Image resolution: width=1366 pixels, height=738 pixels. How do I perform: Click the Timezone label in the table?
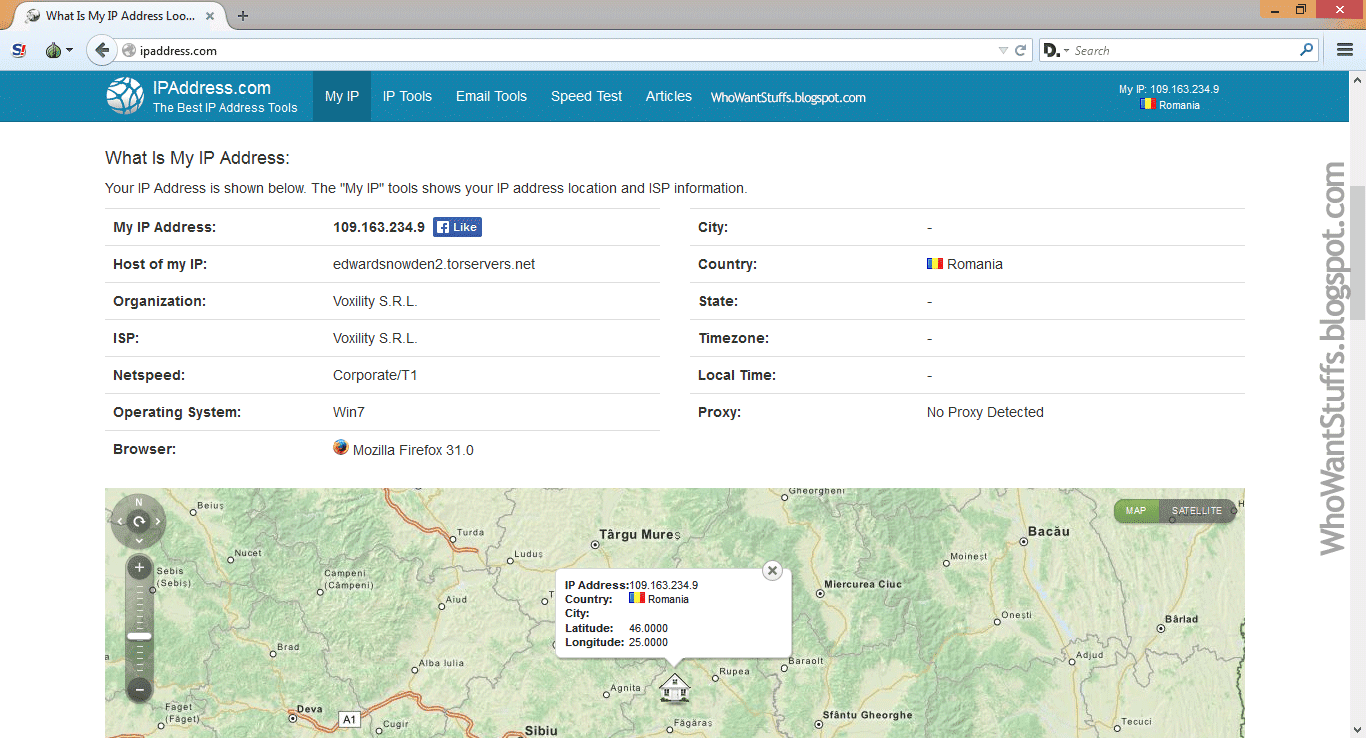pyautogui.click(x=734, y=338)
